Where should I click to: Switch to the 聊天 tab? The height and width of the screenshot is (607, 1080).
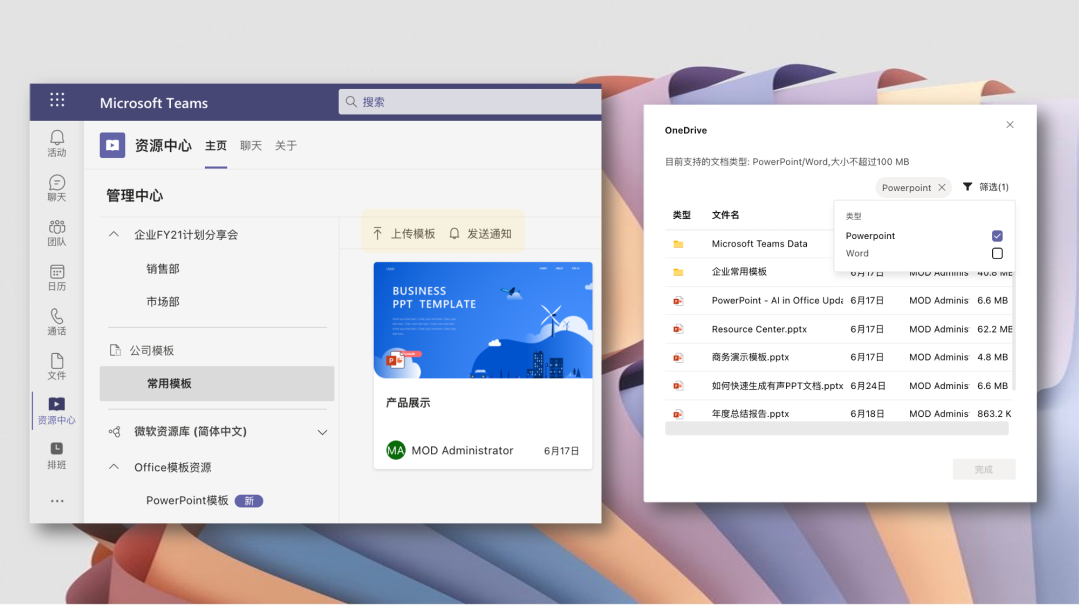pos(251,145)
